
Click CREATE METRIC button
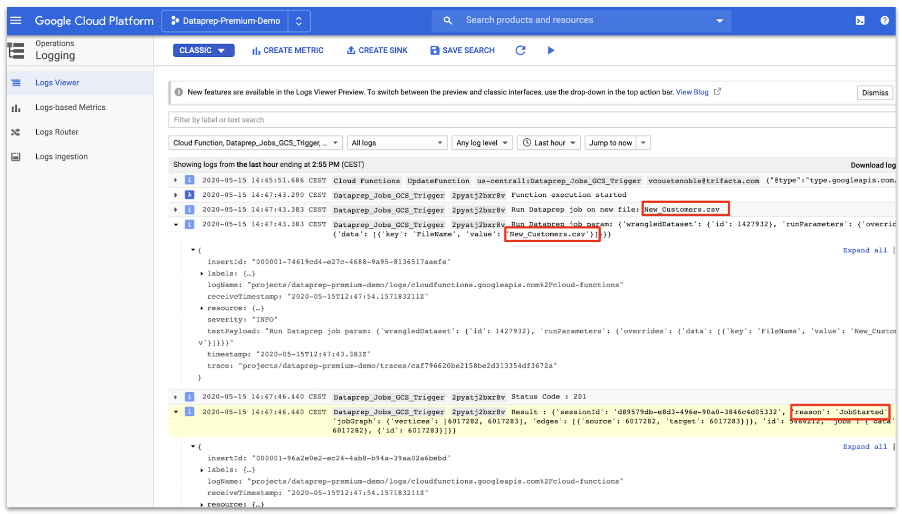[x=288, y=51]
